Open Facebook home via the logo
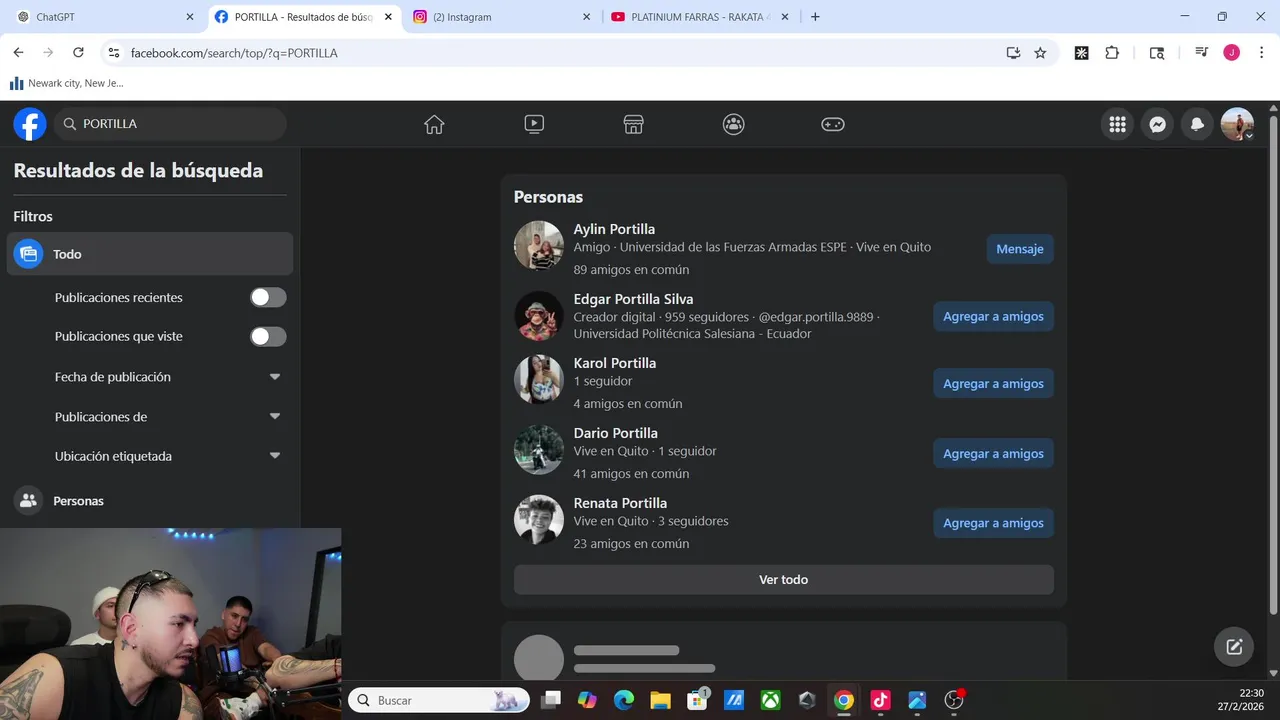Viewport: 1280px width, 720px height. (x=30, y=124)
